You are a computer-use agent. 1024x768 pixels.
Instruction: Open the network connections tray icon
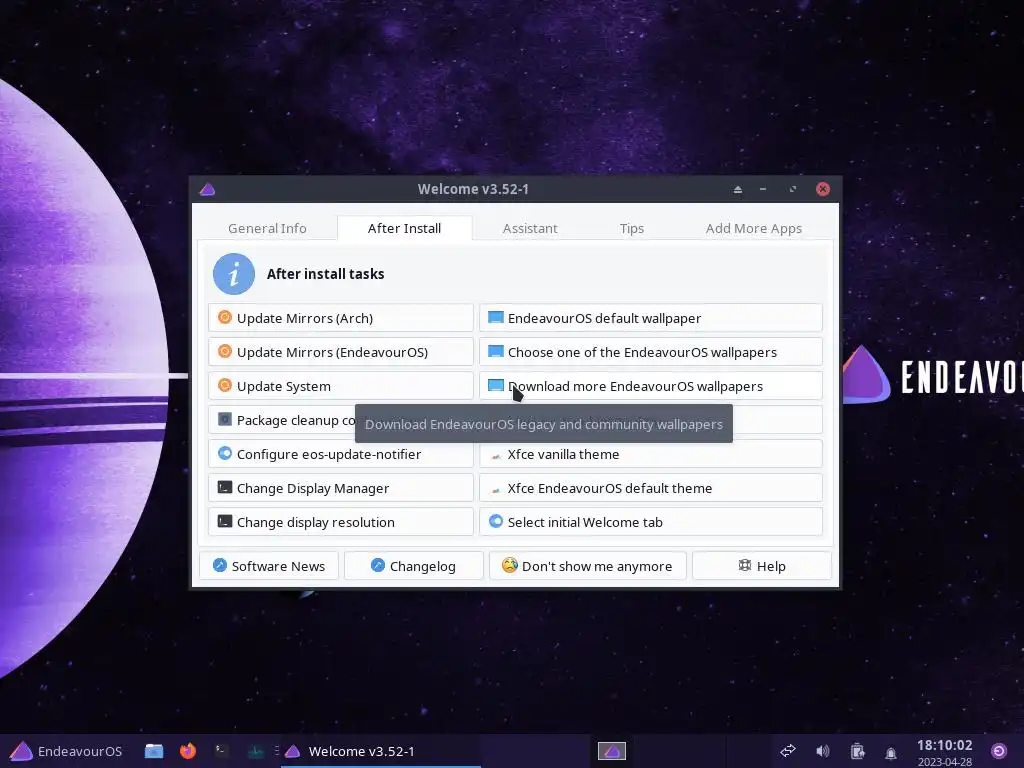(x=788, y=751)
